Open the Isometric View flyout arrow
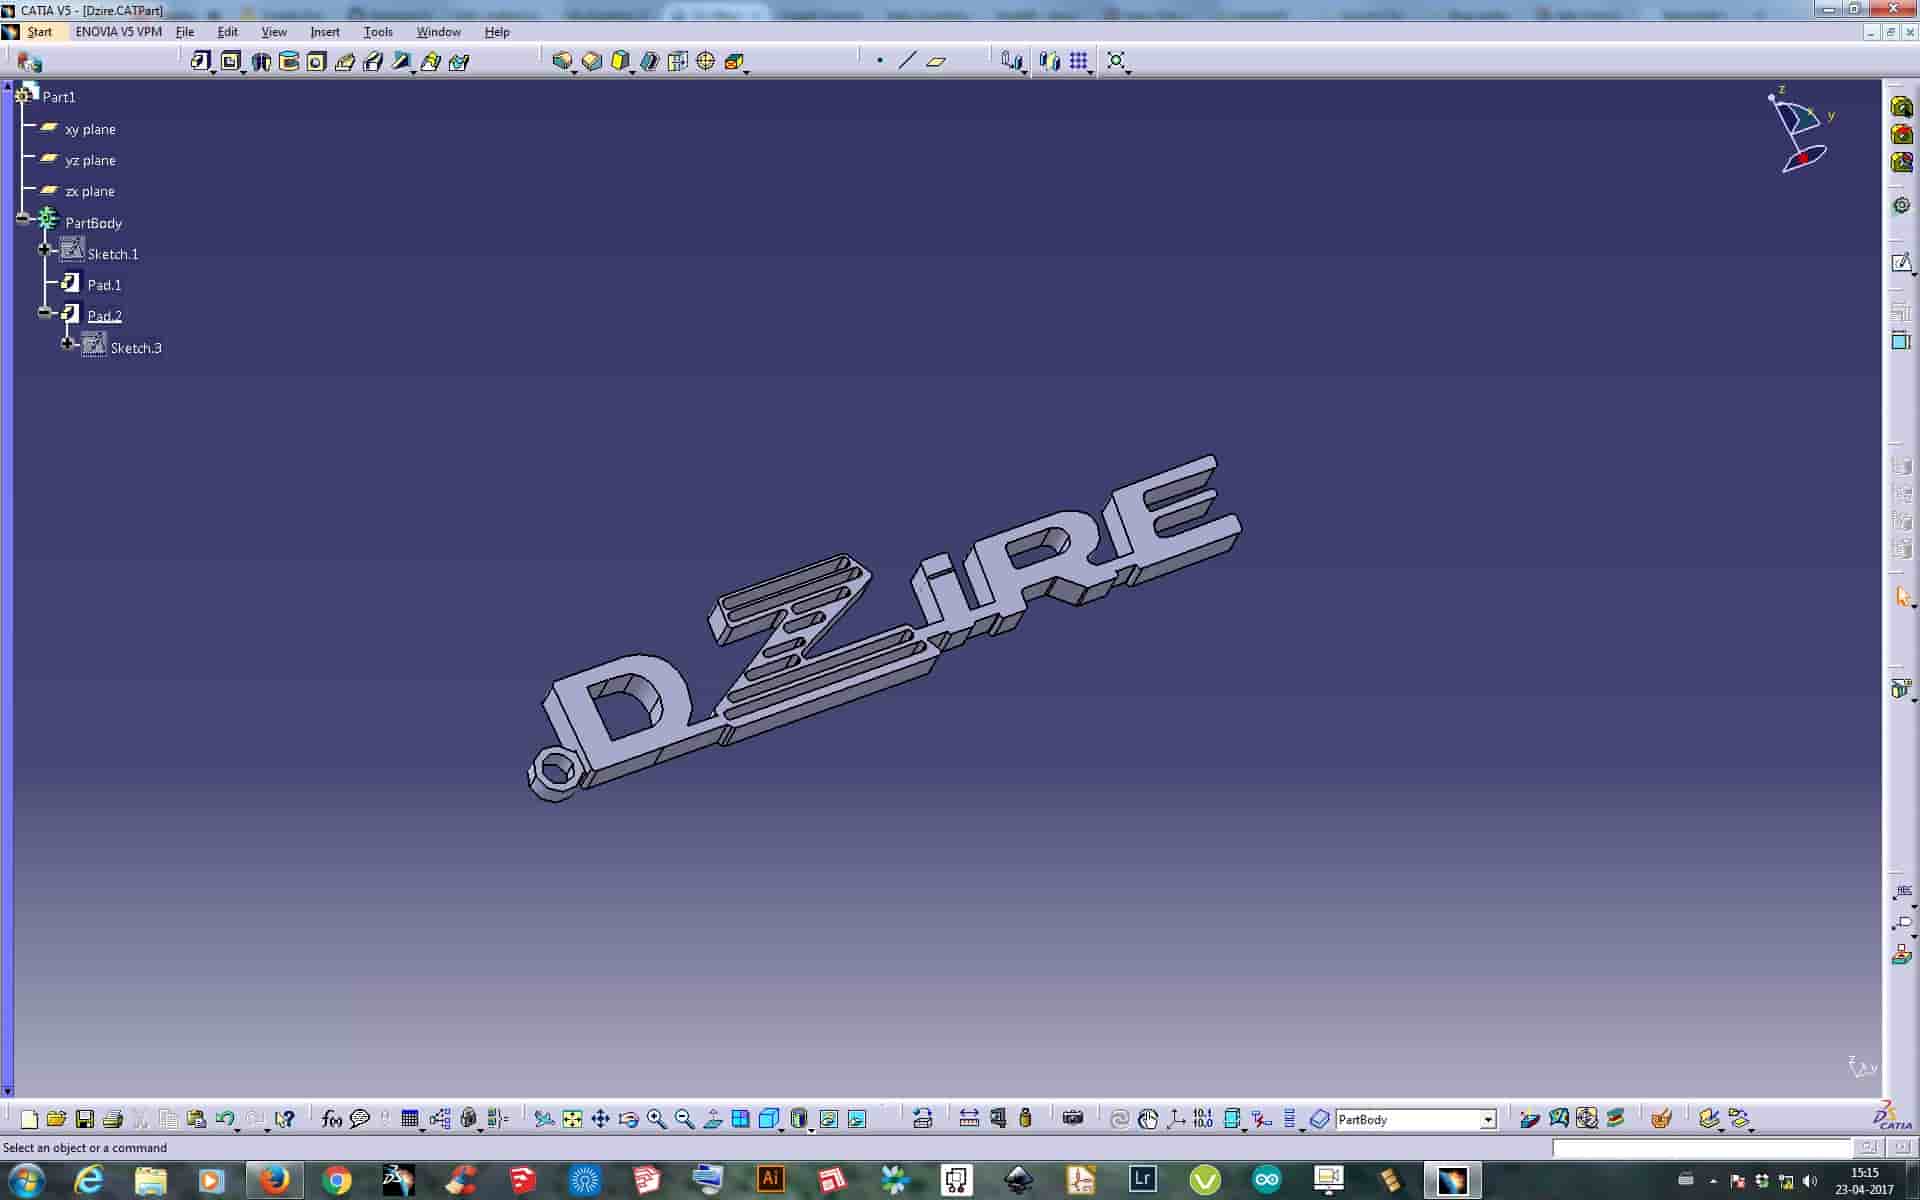 point(782,1129)
